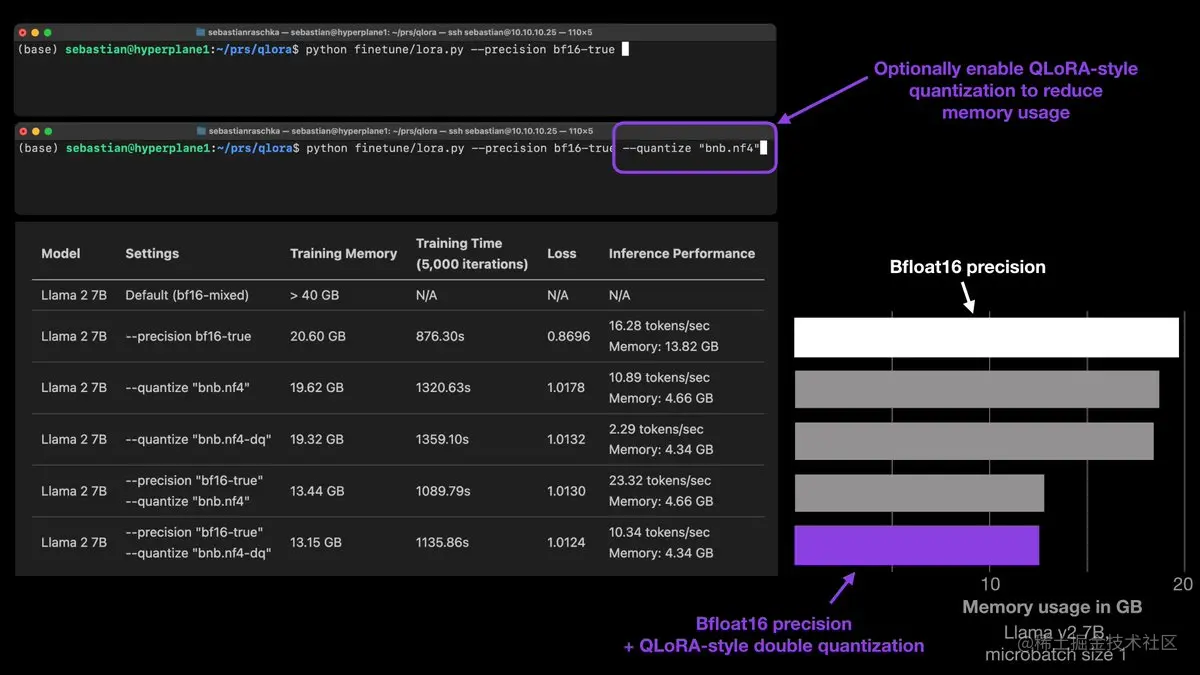Click the command line ending in bf16-true cursor
Image resolution: width=1200 pixels, height=675 pixels.
tap(323, 49)
